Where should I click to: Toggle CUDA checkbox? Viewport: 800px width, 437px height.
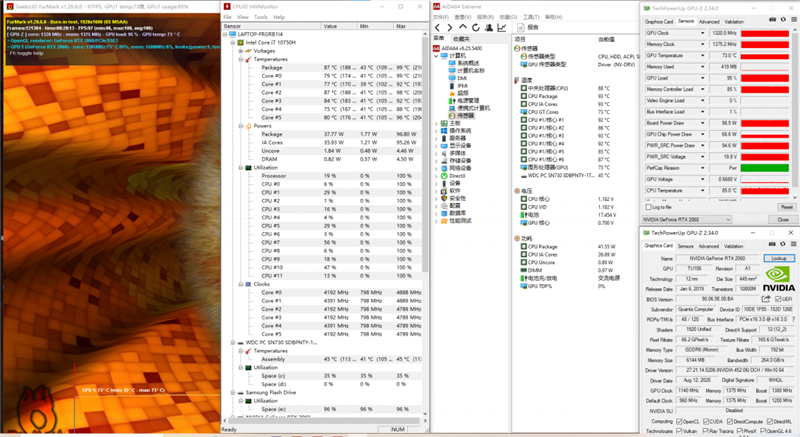tap(706, 422)
